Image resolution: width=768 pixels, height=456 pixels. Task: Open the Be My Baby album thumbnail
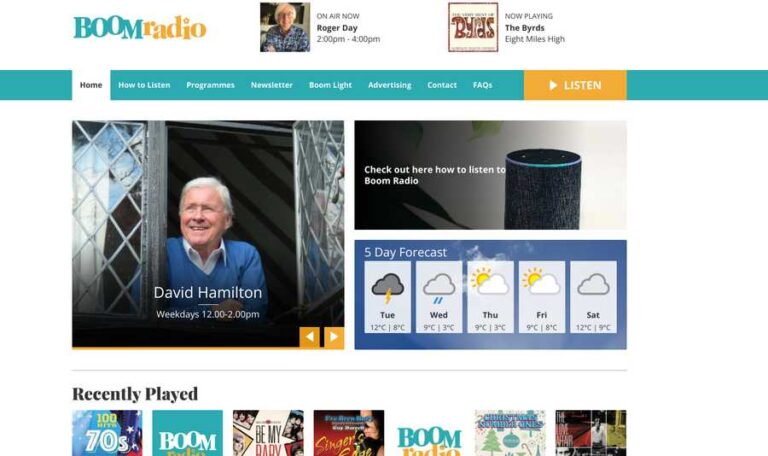(x=268, y=433)
